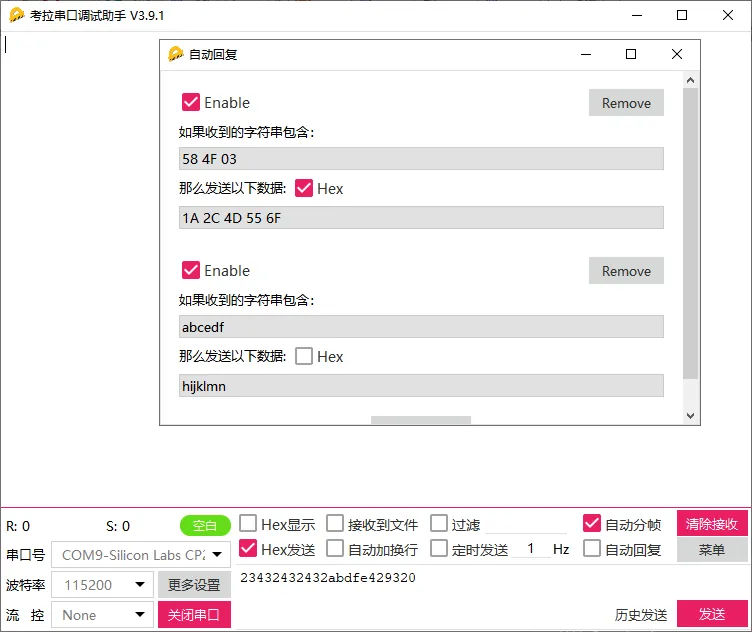Minimize the main 考拉串口调试助手 window

click(x=637, y=15)
